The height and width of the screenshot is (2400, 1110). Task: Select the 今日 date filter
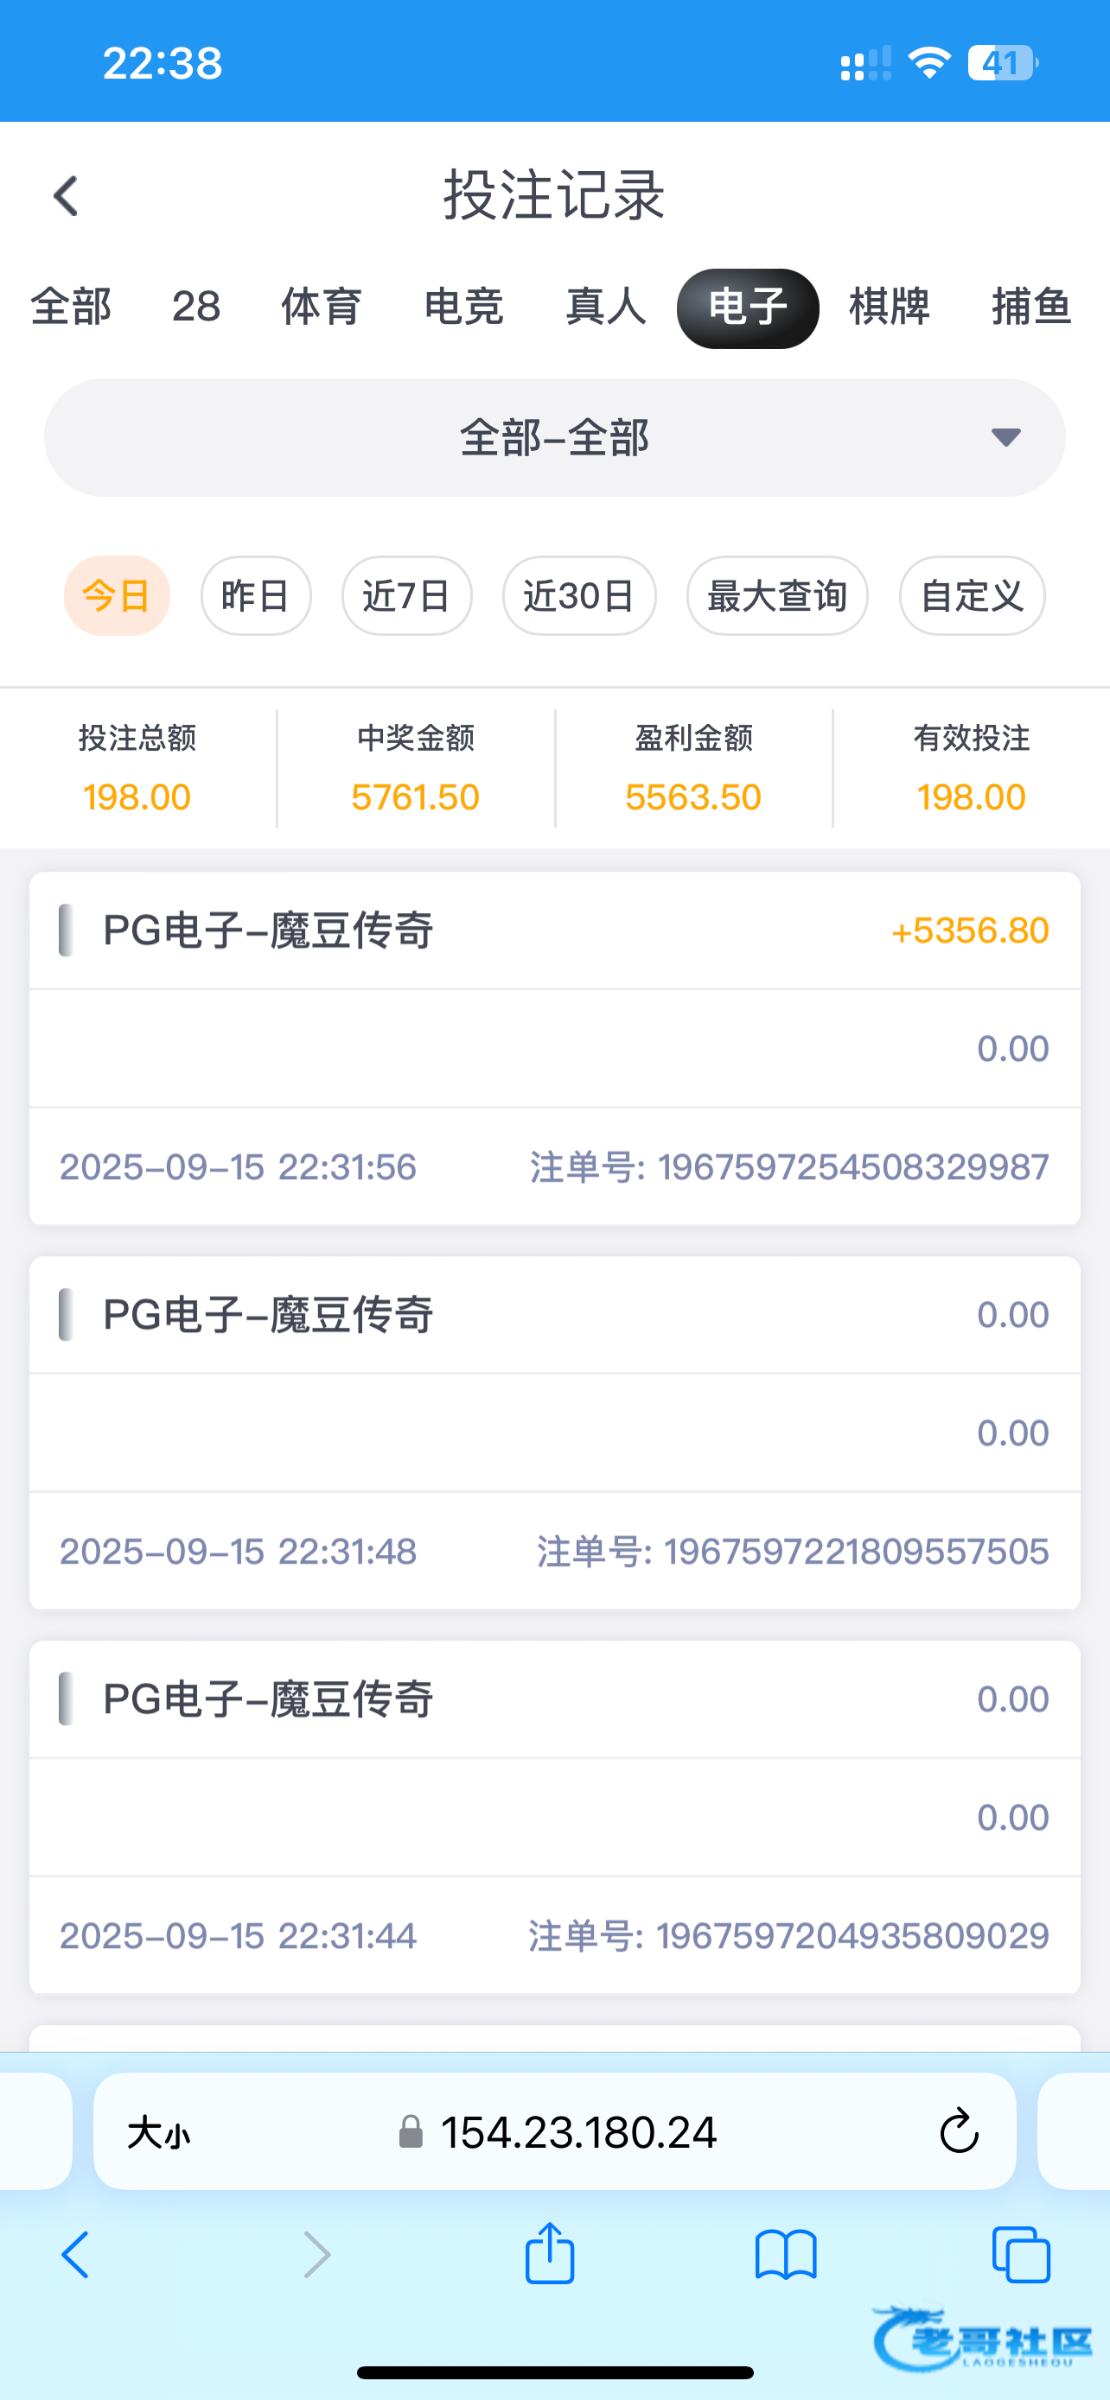point(117,596)
